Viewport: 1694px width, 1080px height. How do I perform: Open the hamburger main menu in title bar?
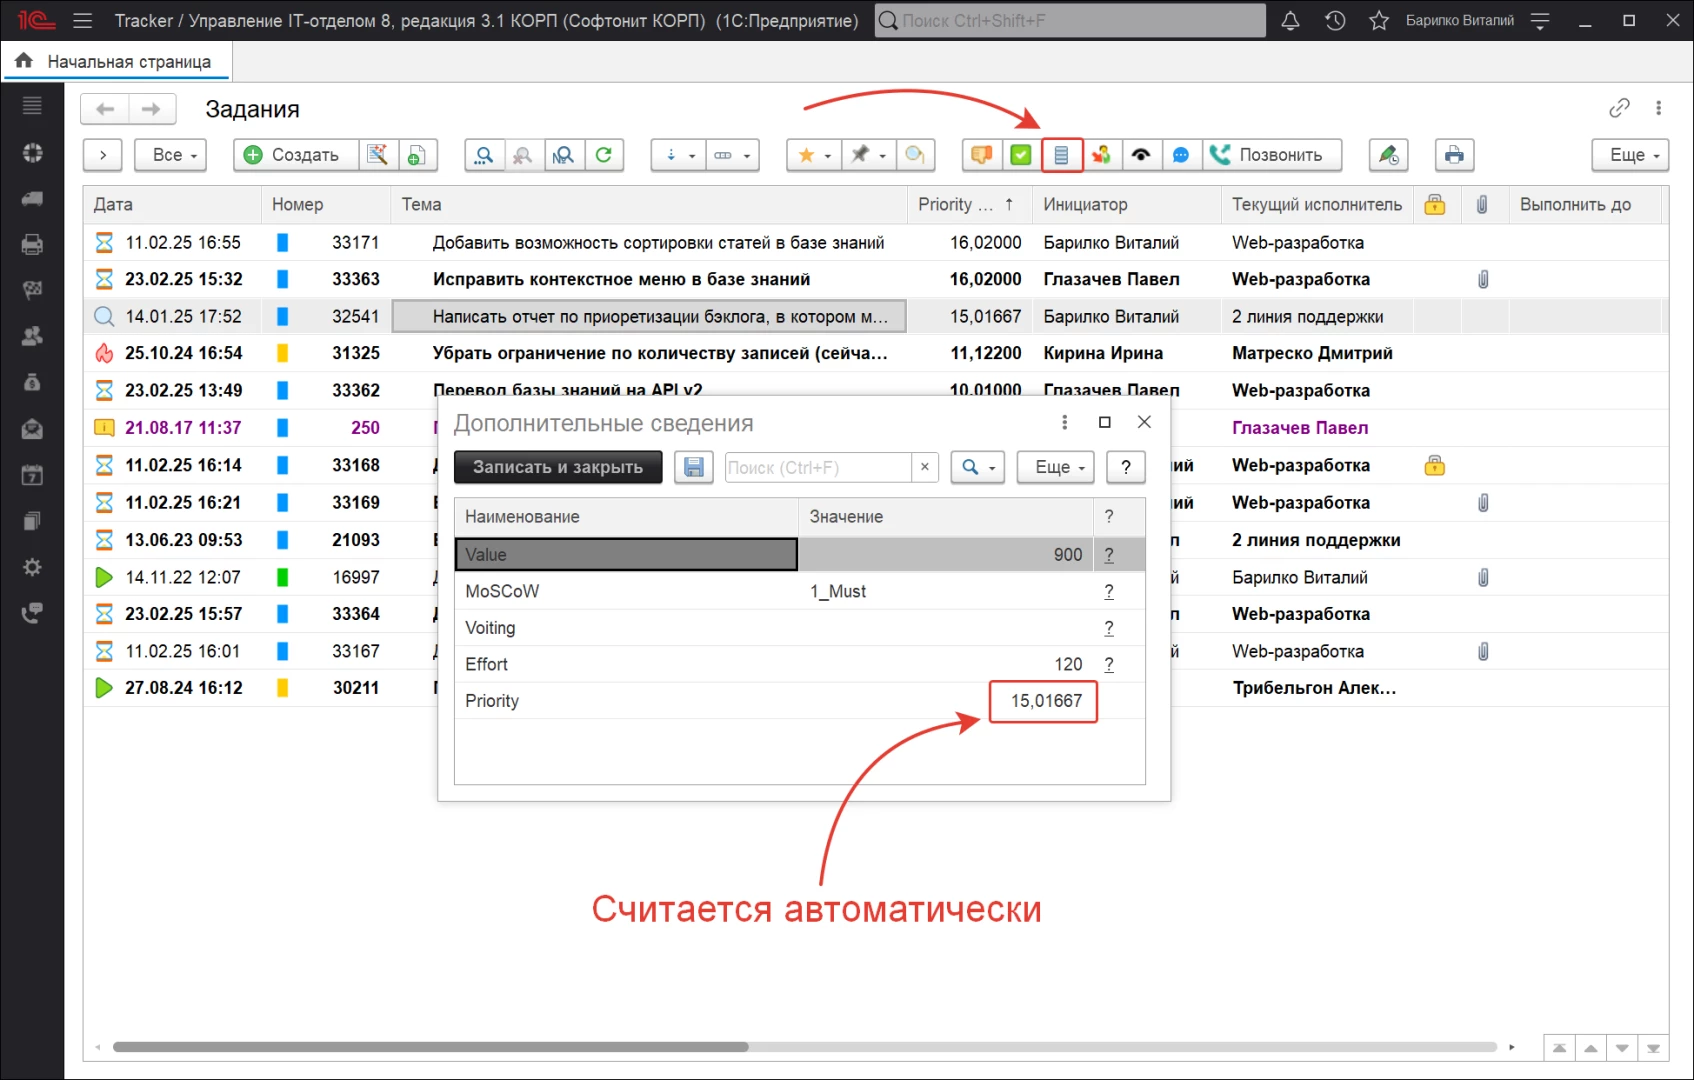pyautogui.click(x=83, y=21)
